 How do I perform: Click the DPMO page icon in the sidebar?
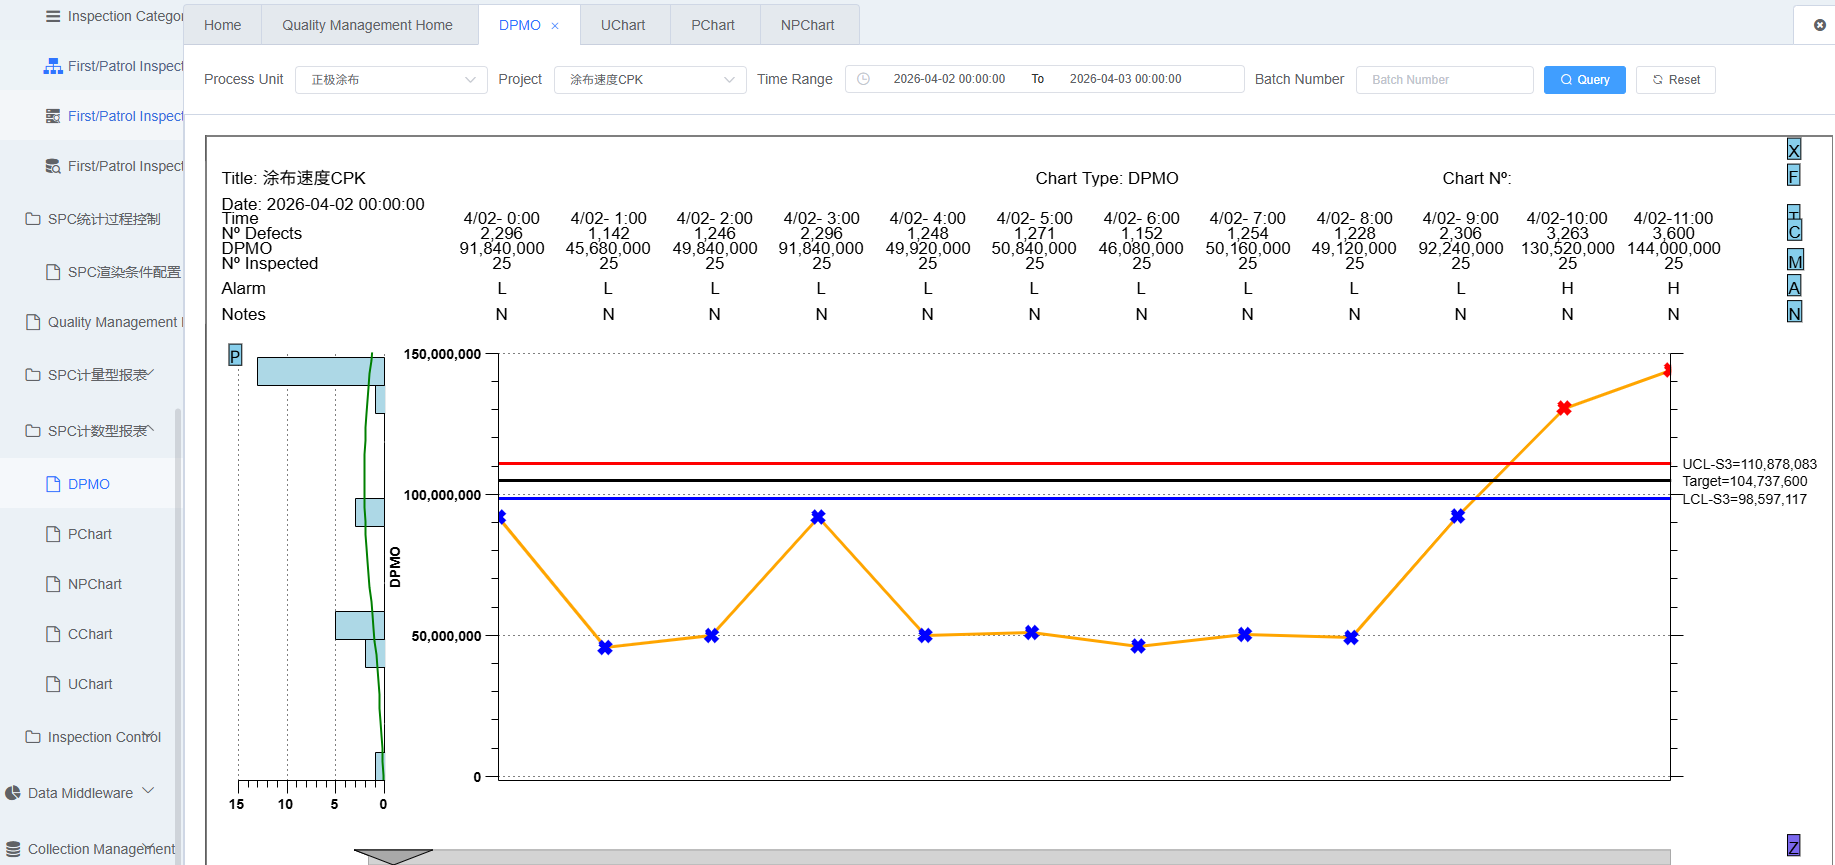[54, 484]
